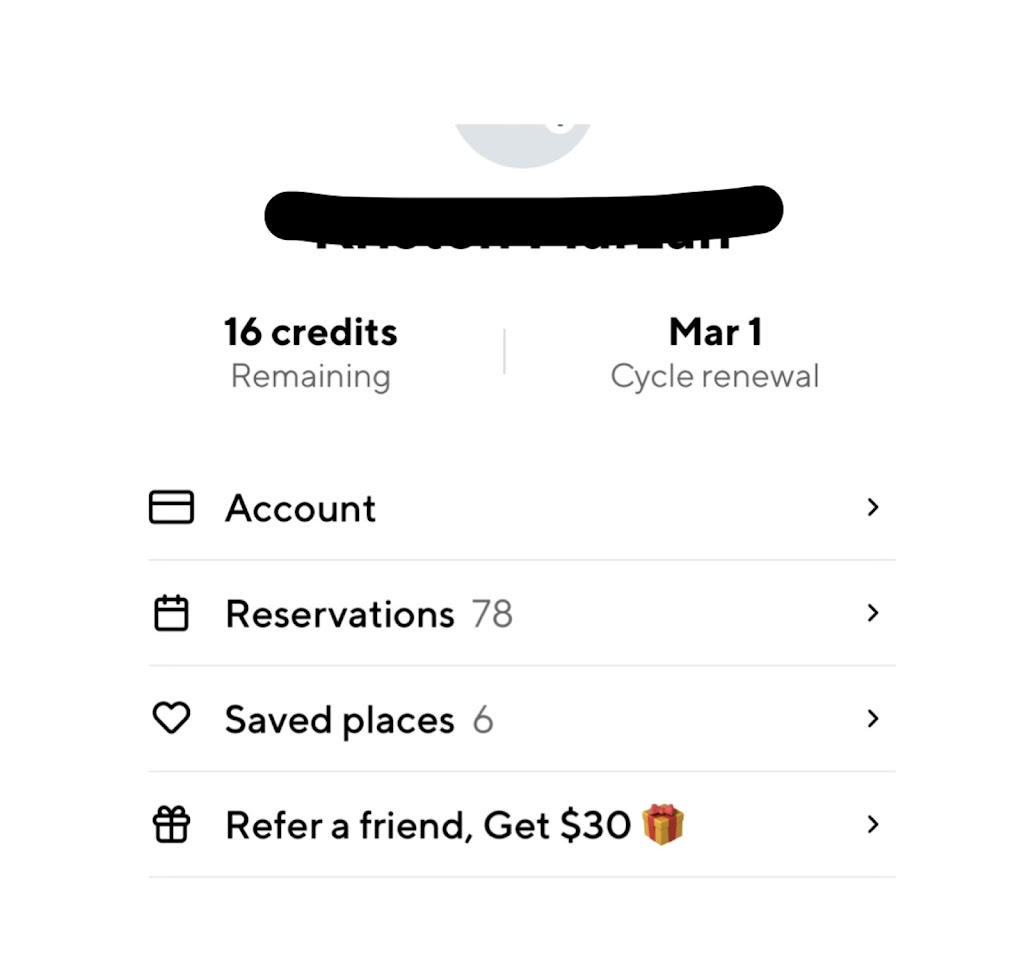Click the heart icon for Saved places
The width and height of the screenshot is (1024, 955).
coord(171,719)
